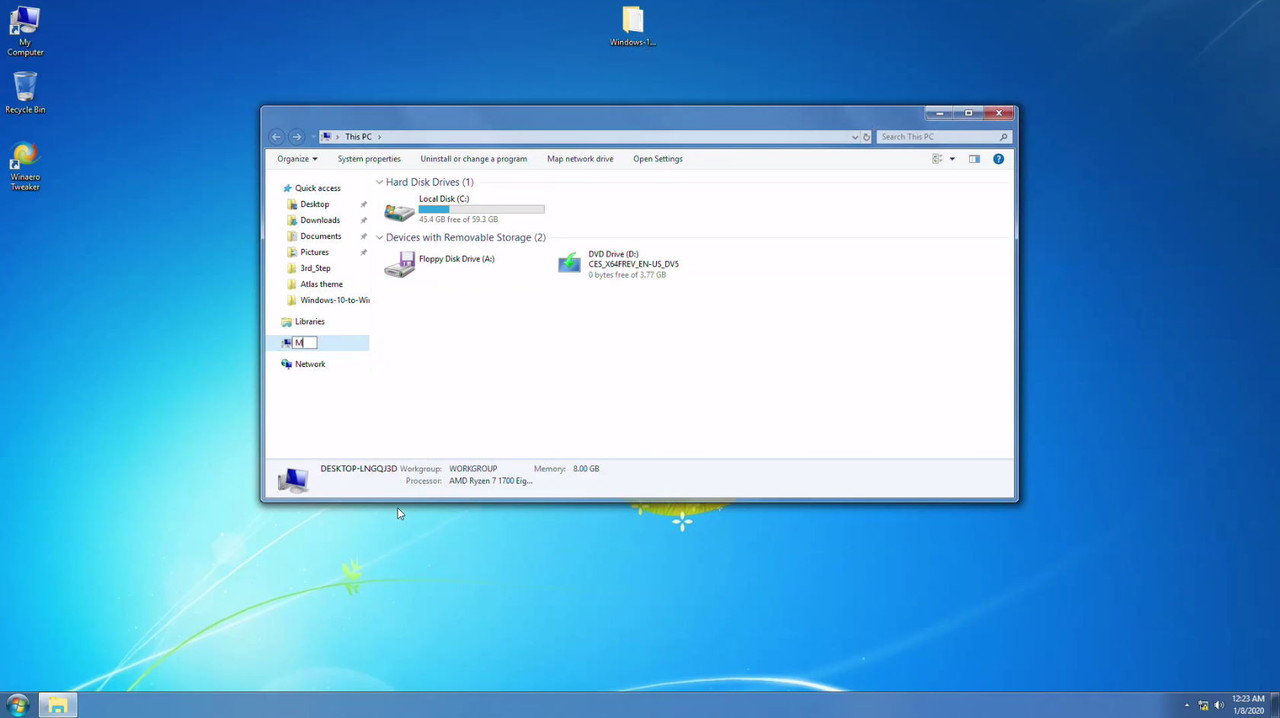The height and width of the screenshot is (718, 1280).
Task: Select the DVD Drive (D:) icon
Action: [x=569, y=264]
